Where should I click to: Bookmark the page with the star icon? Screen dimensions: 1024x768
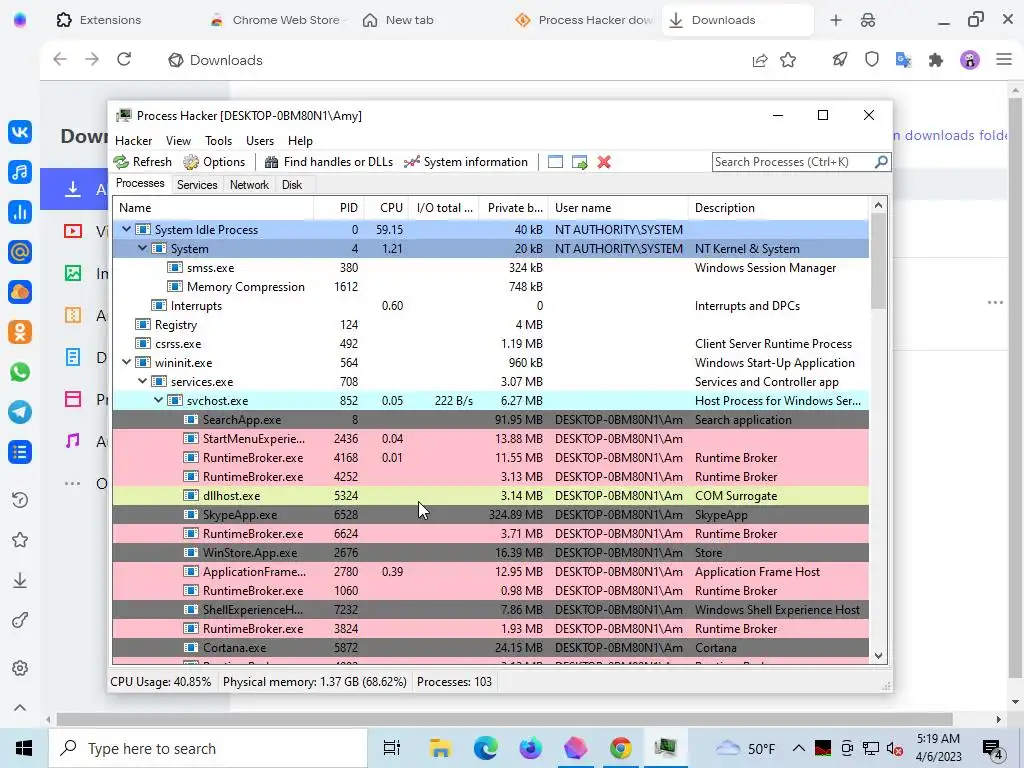pyautogui.click(x=788, y=60)
